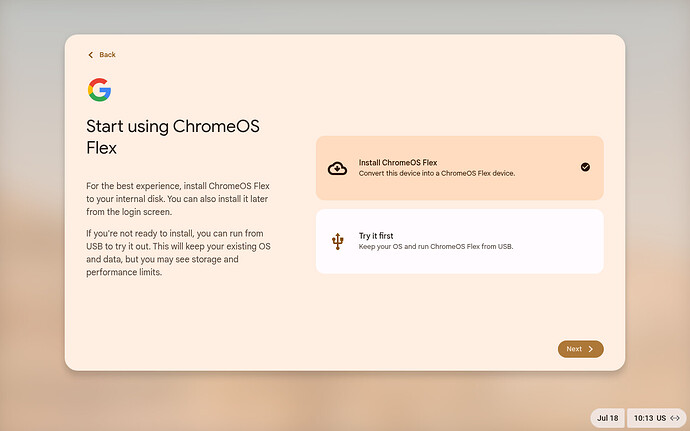Viewport: 690px width, 431px height.
Task: Click the cloud download install icon
Action: coord(338,168)
